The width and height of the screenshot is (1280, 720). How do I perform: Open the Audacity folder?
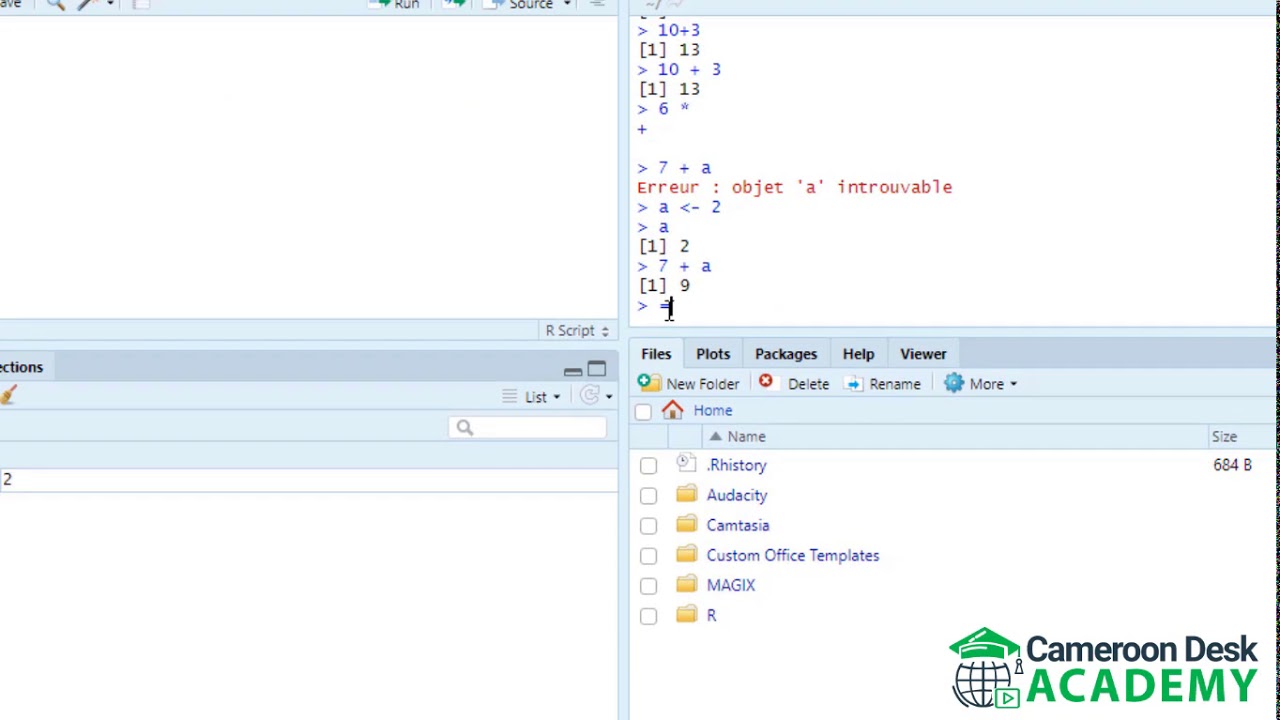coord(737,495)
